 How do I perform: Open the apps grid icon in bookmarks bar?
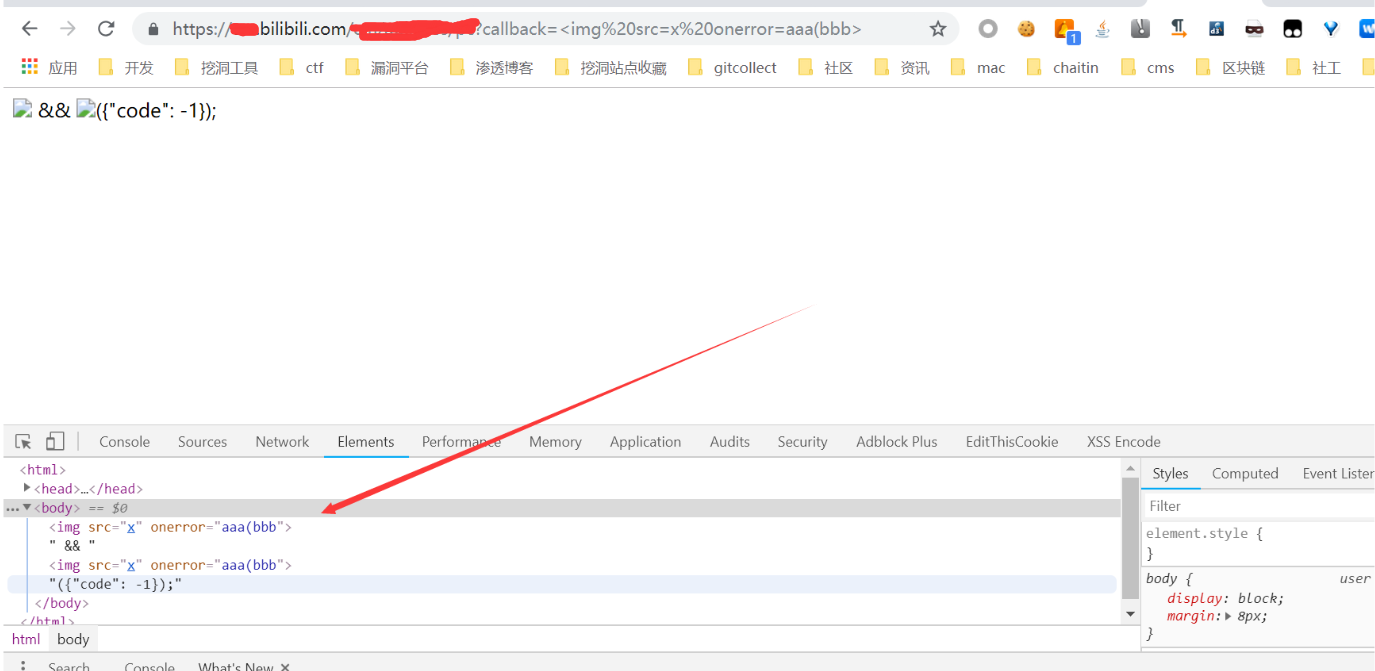[30, 67]
